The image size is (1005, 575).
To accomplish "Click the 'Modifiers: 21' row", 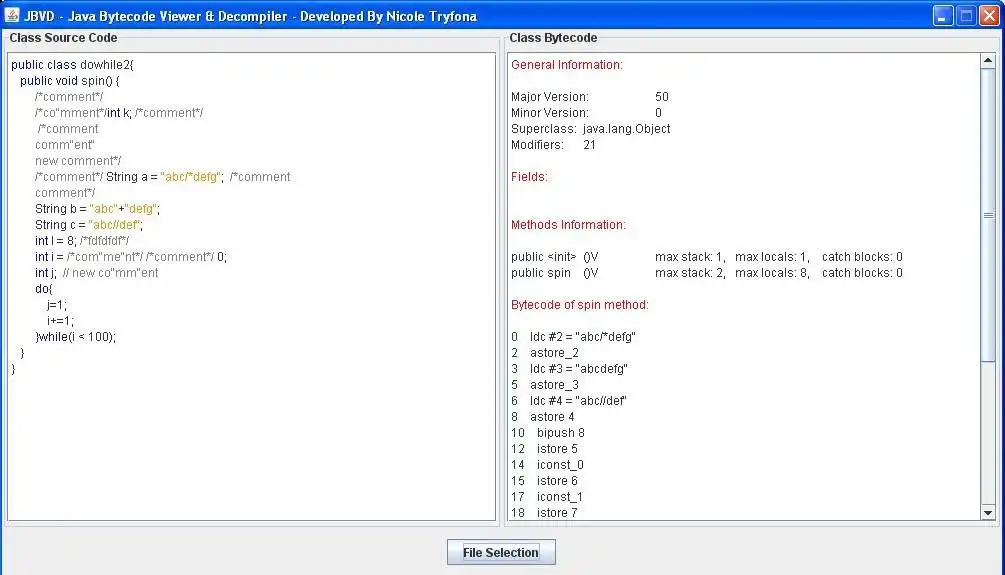I will pyautogui.click(x=553, y=145).
